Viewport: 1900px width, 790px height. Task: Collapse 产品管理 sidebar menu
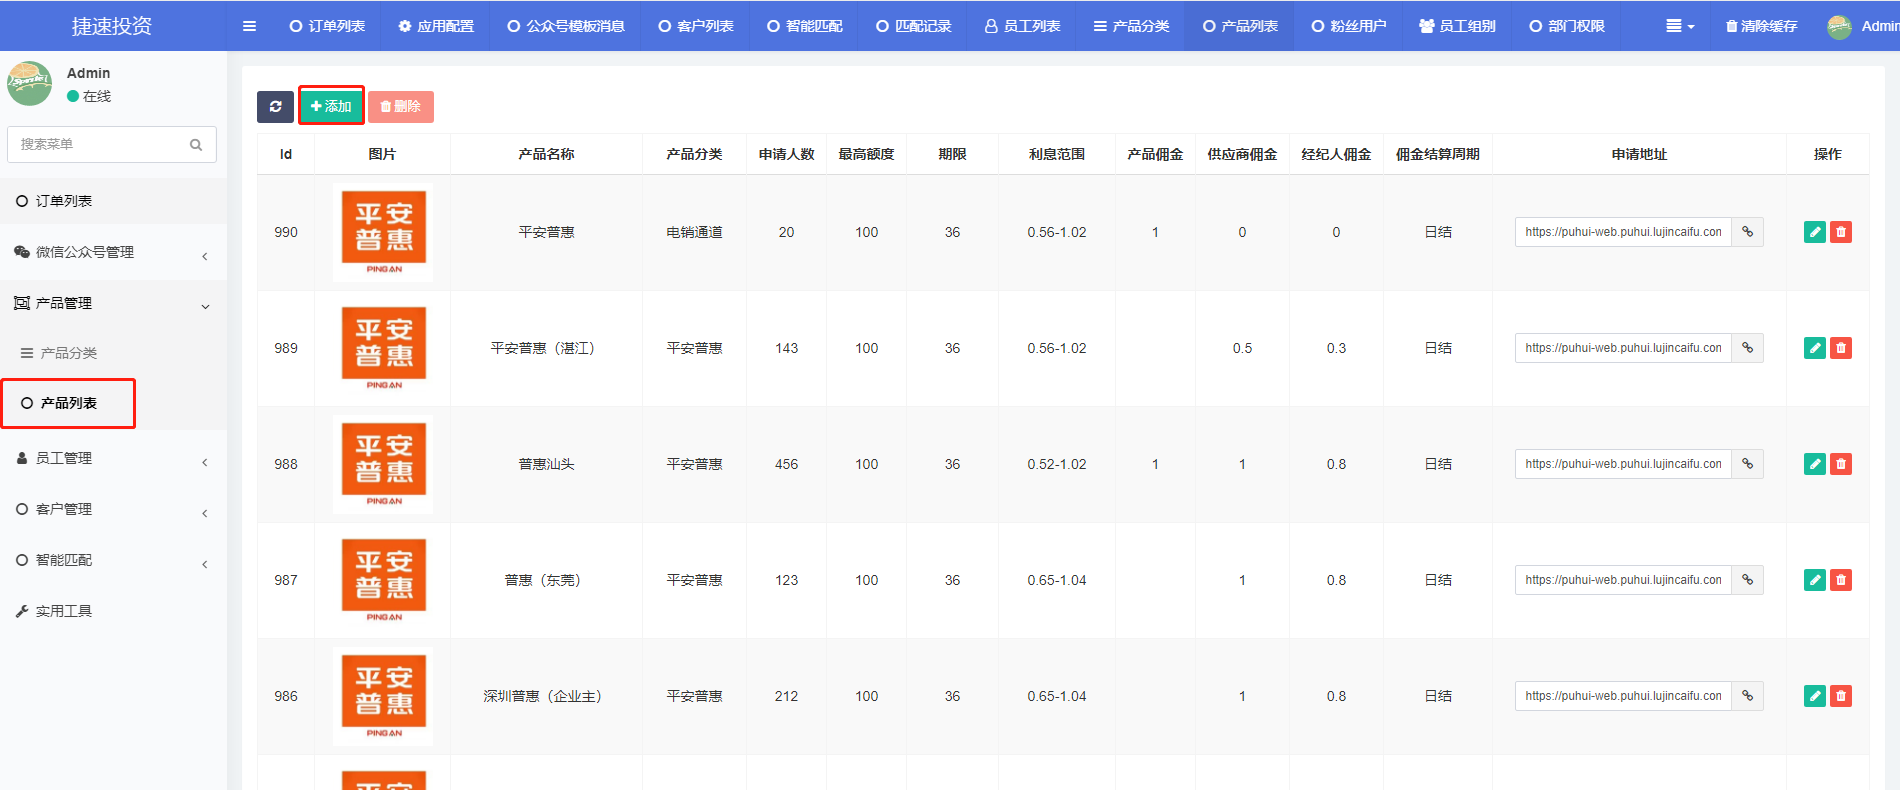coord(113,303)
